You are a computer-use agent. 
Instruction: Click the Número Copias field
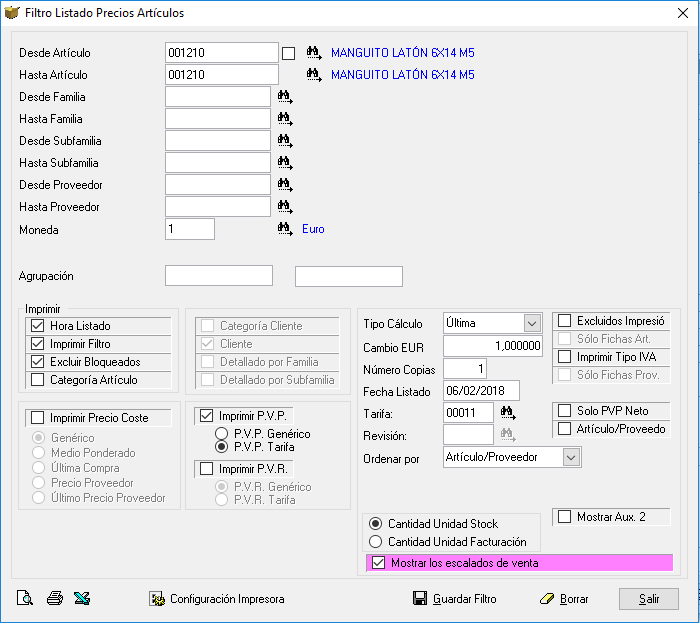tap(465, 369)
